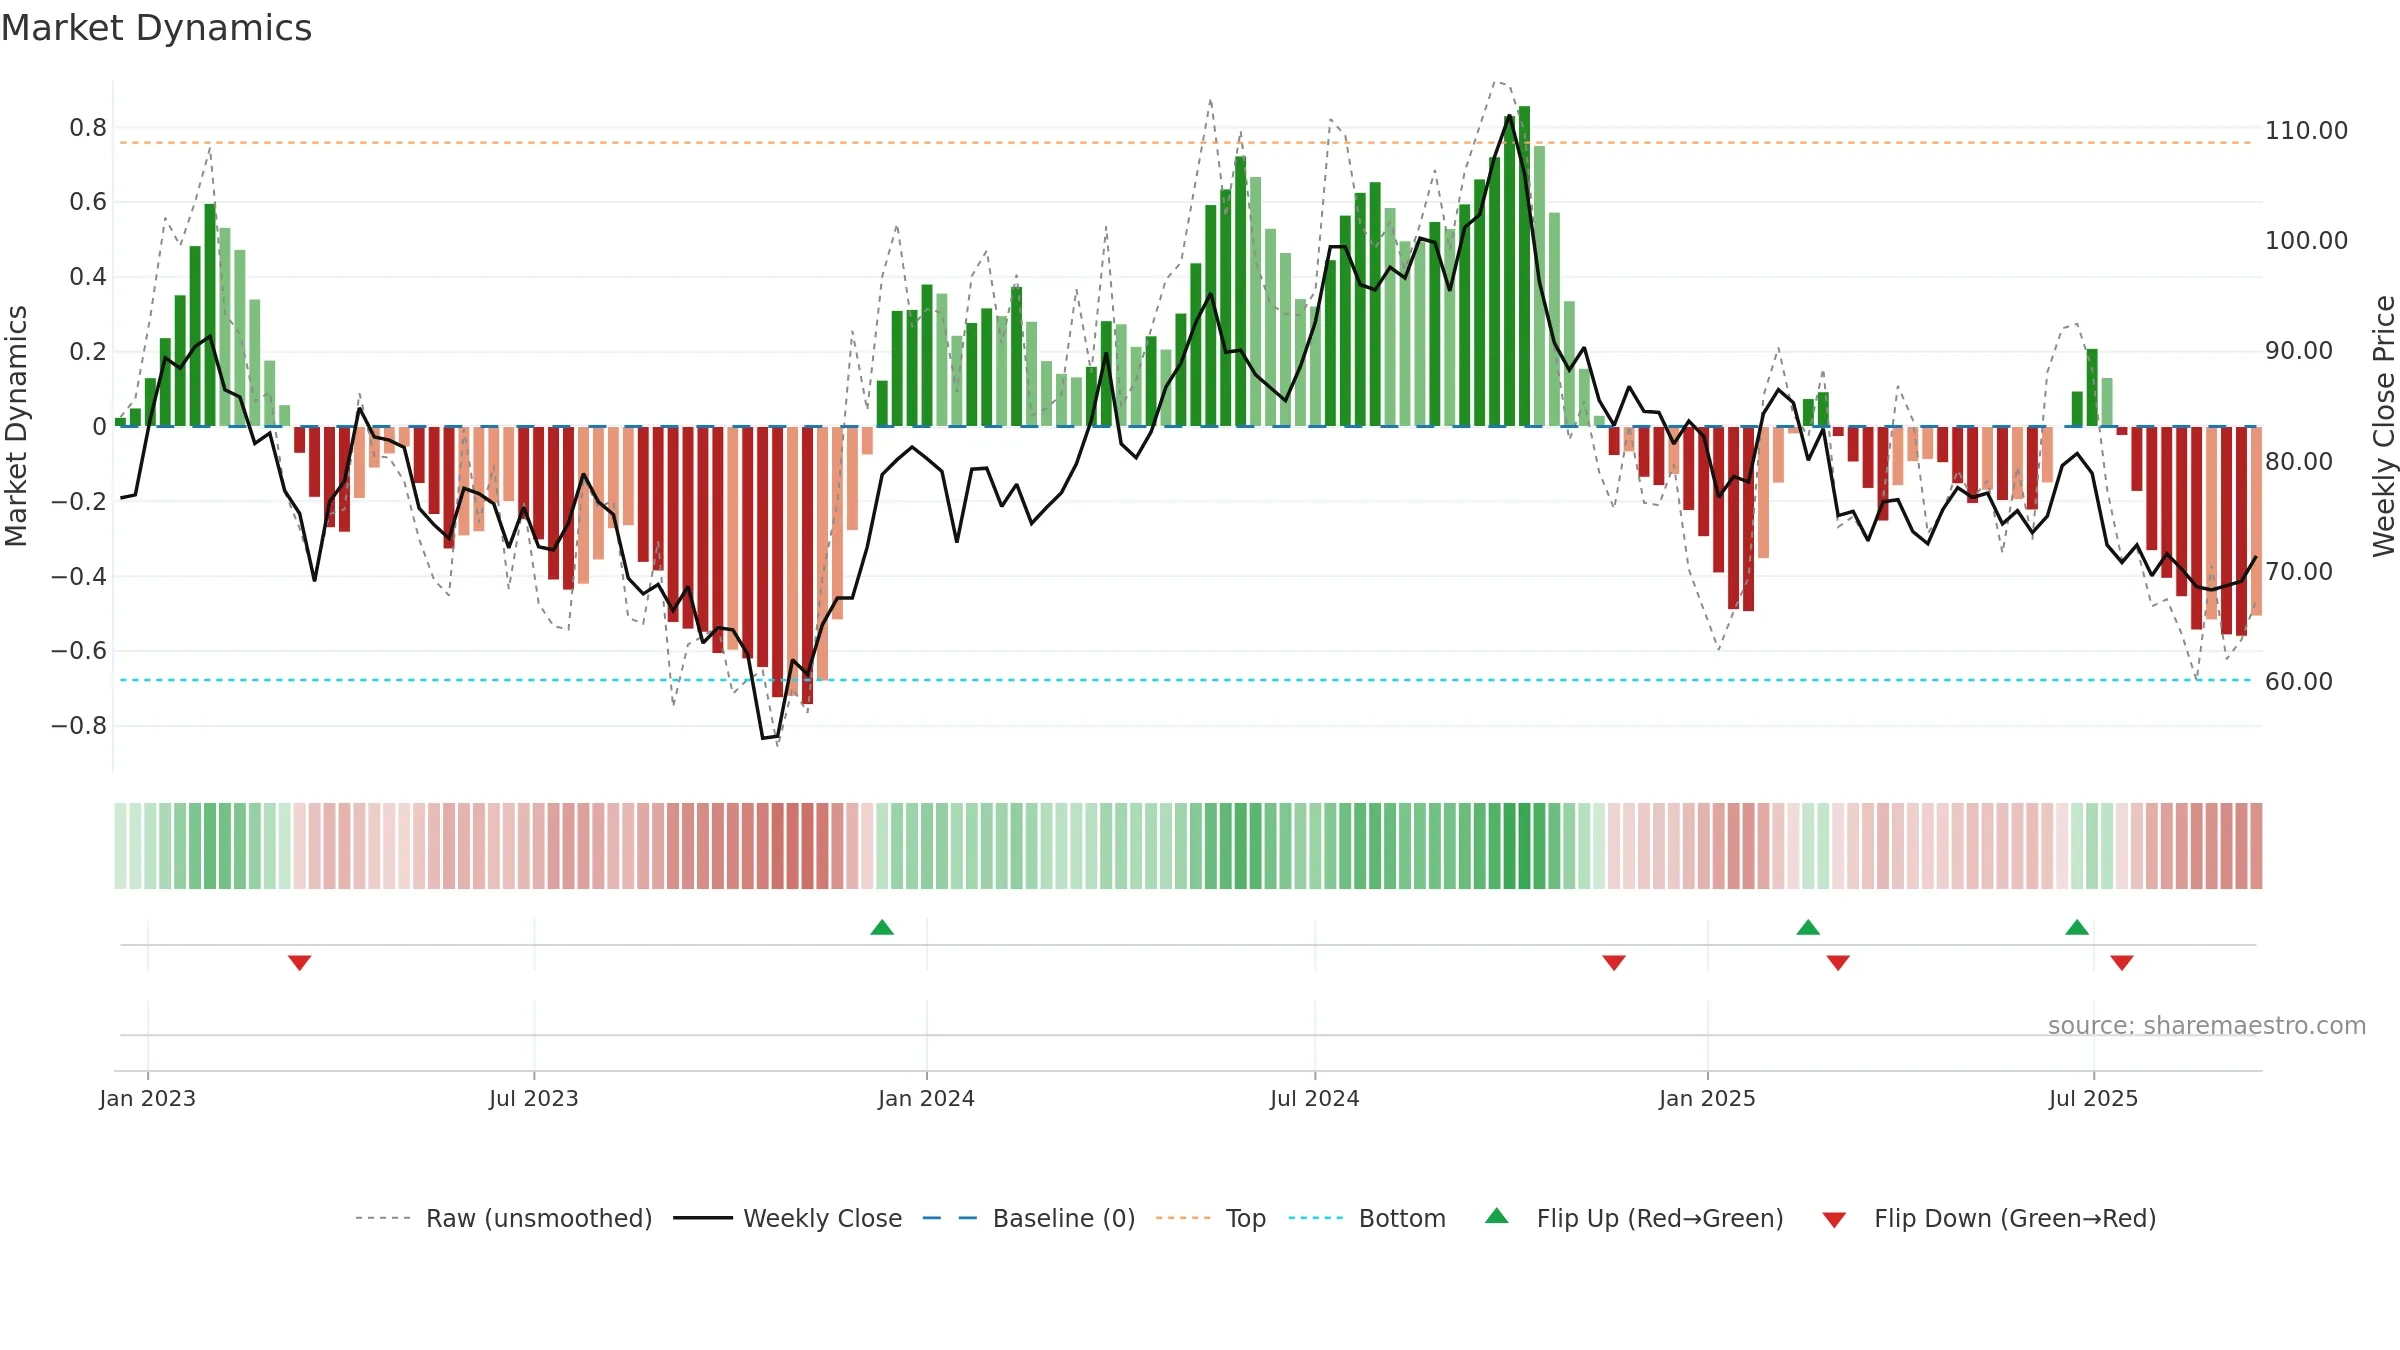Click the 70.00 price axis label
This screenshot has width=2400, height=1350.
(x=2299, y=571)
